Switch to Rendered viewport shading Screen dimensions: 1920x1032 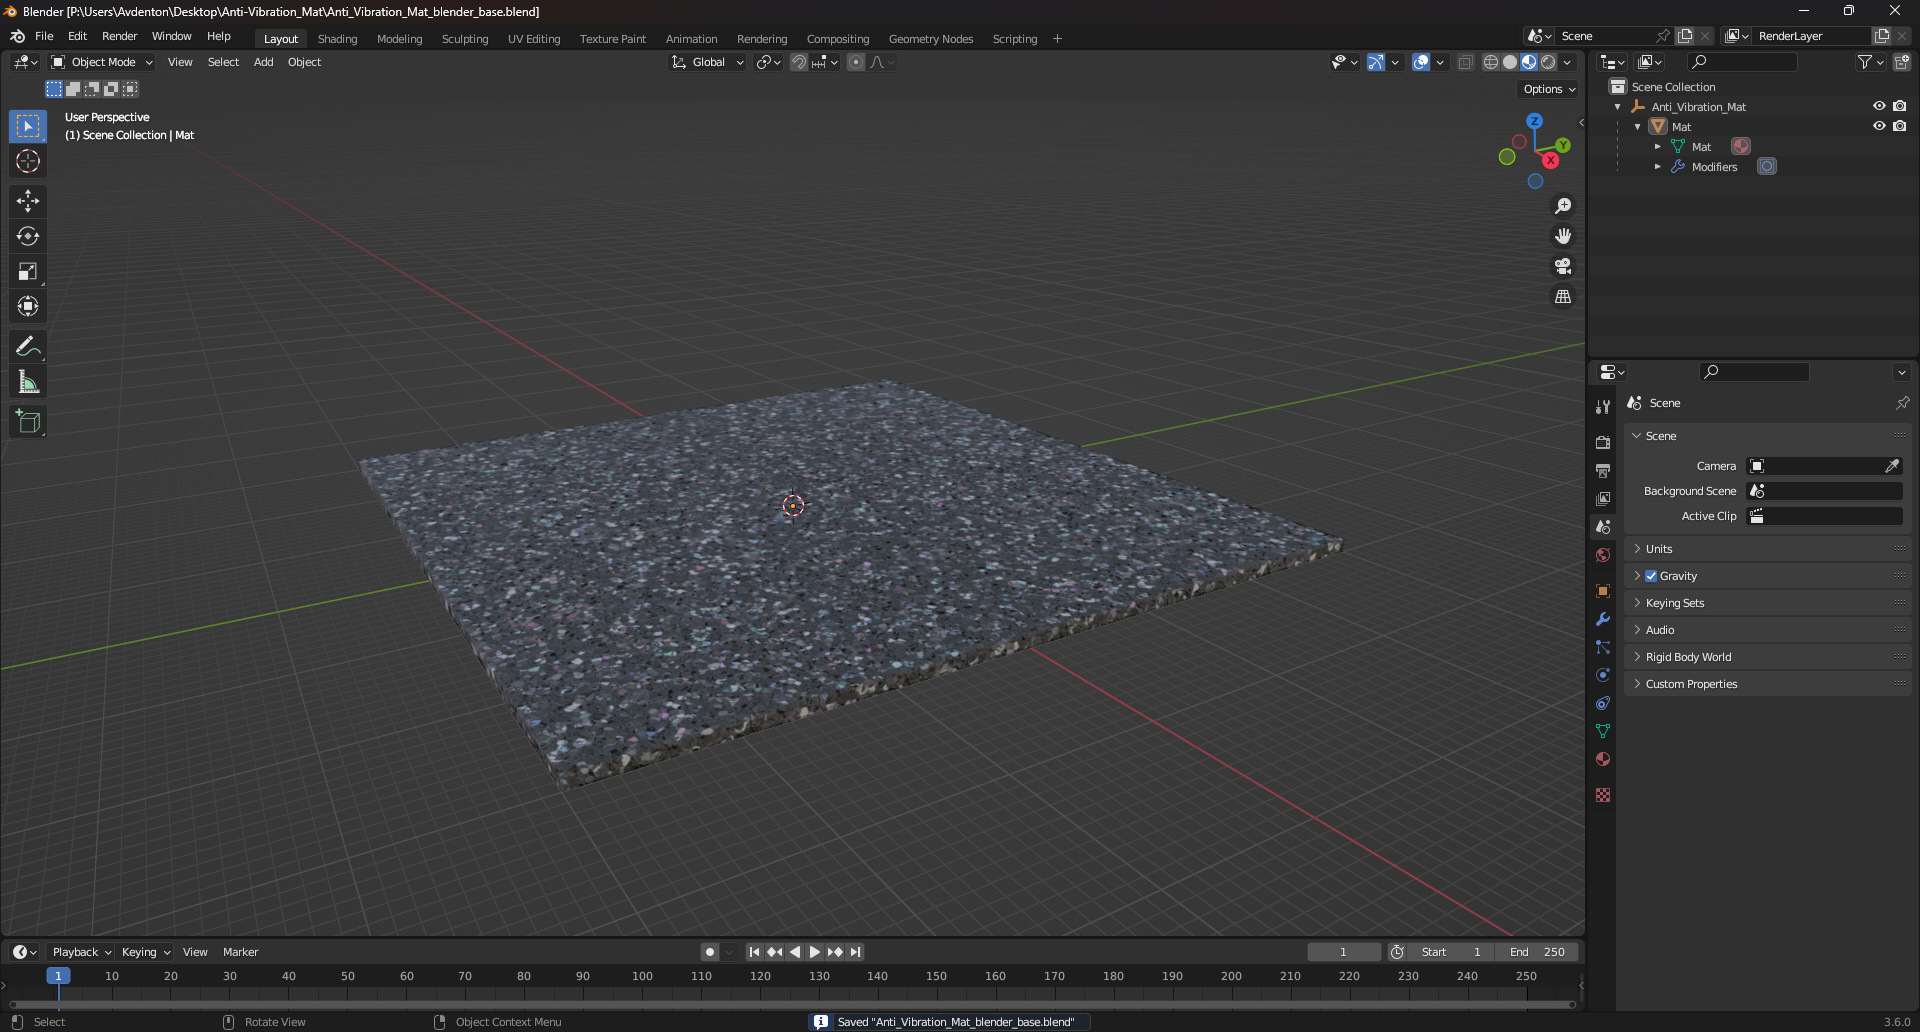point(1548,62)
